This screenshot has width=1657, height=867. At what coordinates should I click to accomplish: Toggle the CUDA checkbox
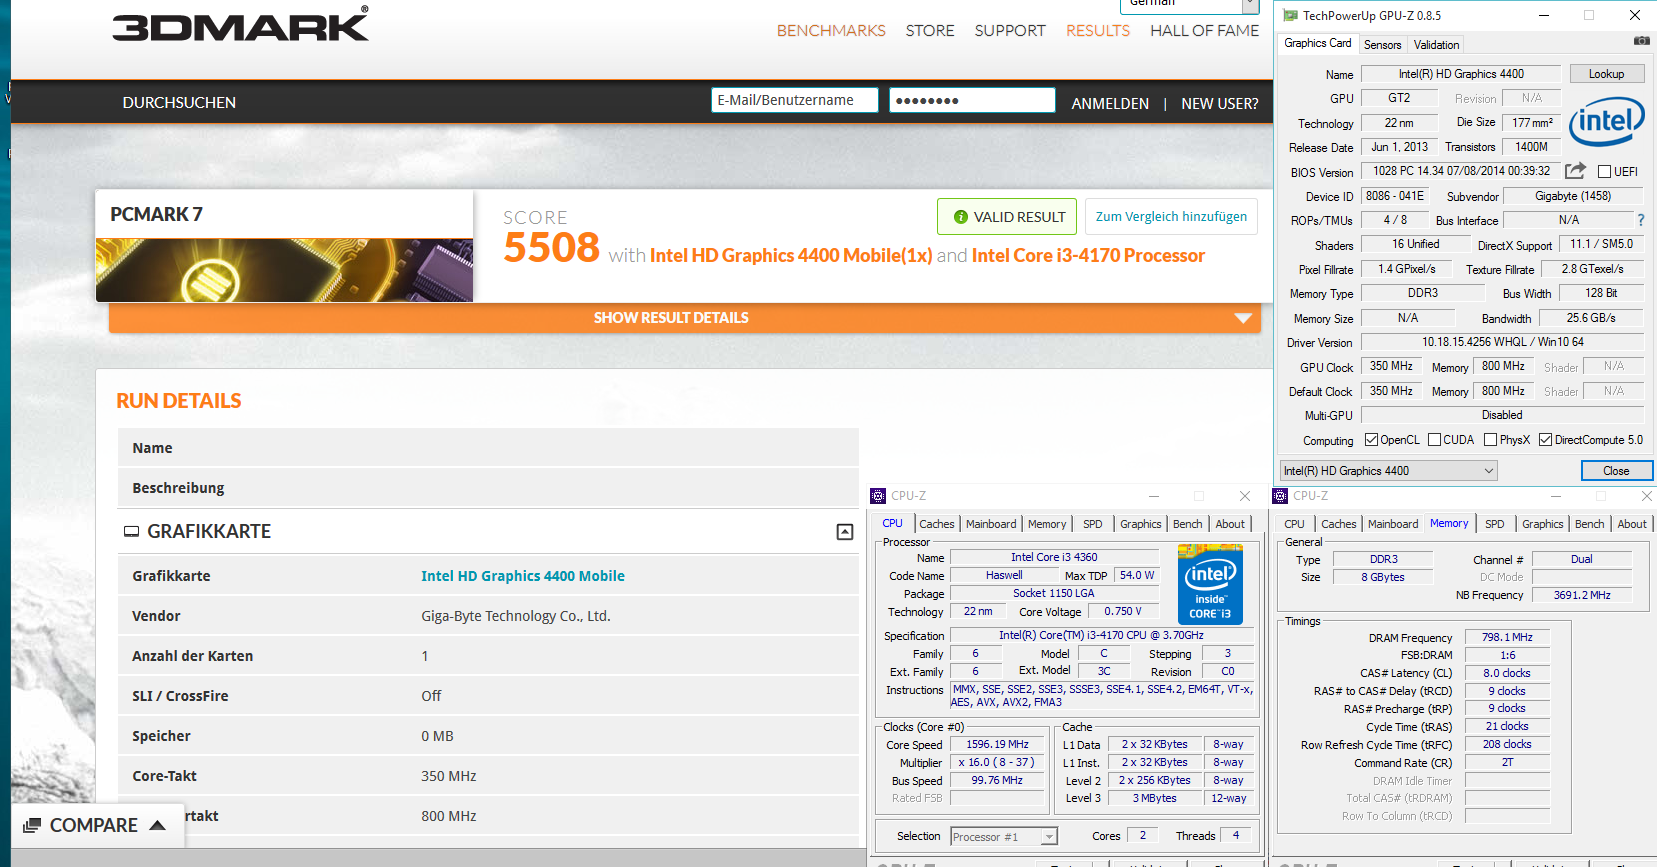1435,440
